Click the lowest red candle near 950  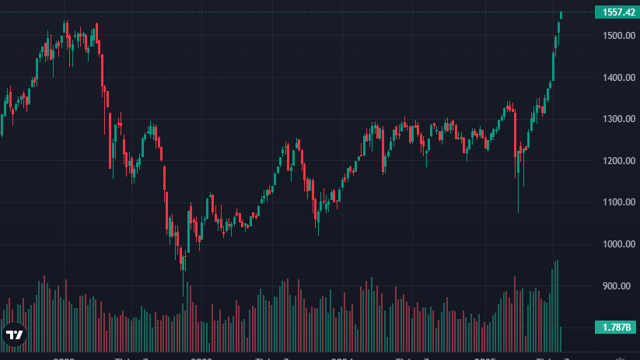[x=183, y=261]
